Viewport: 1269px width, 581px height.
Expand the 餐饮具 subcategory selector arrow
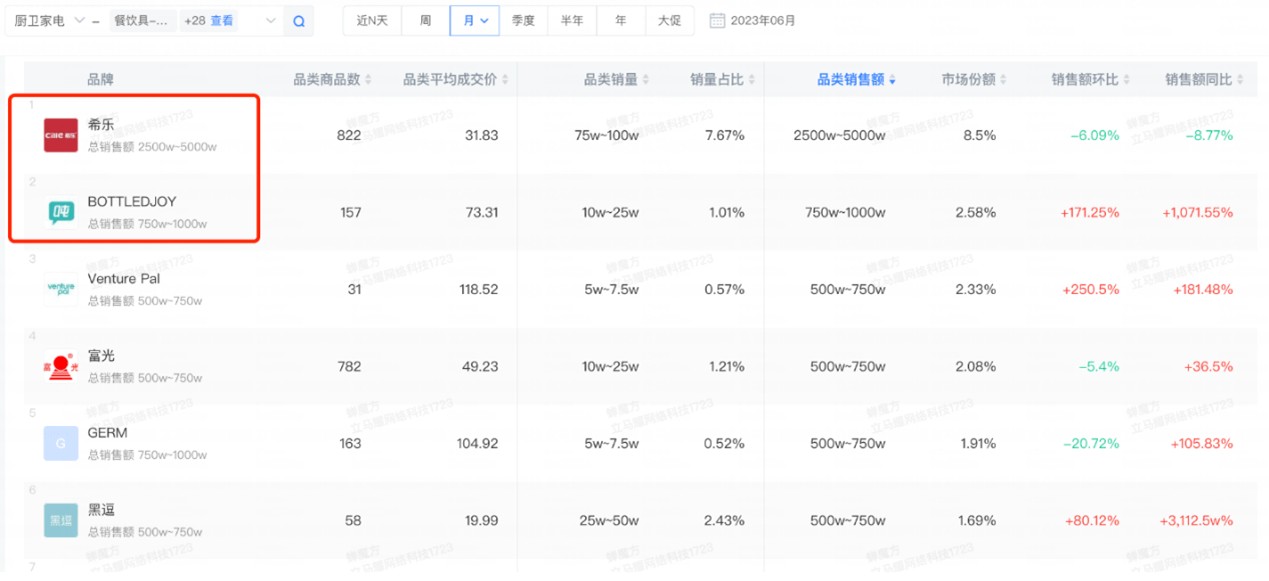pyautogui.click(x=271, y=20)
